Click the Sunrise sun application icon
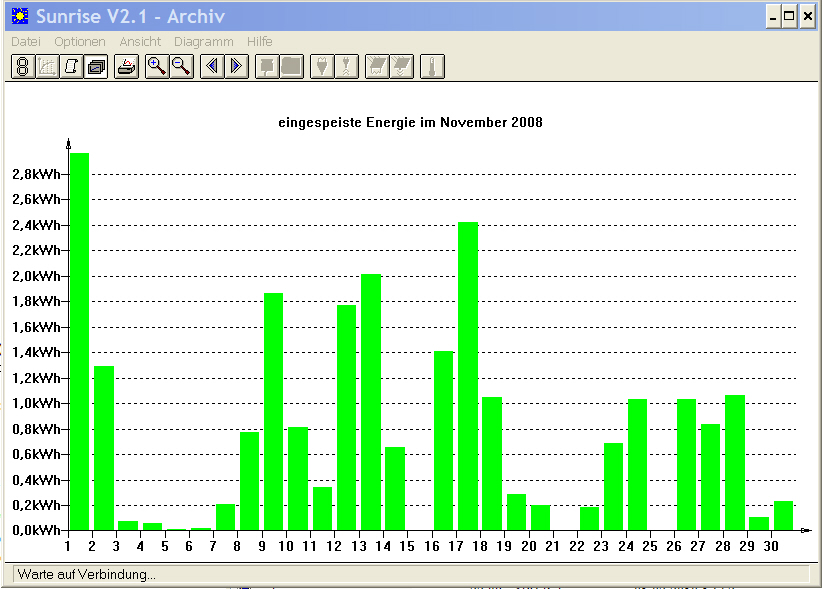The width and height of the screenshot is (823, 589). 20,16
